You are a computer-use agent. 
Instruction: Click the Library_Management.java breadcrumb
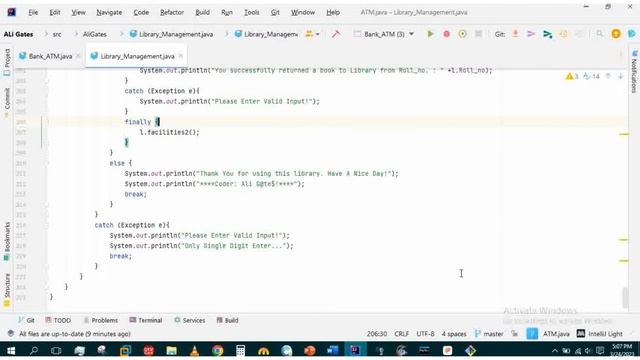coord(171,34)
